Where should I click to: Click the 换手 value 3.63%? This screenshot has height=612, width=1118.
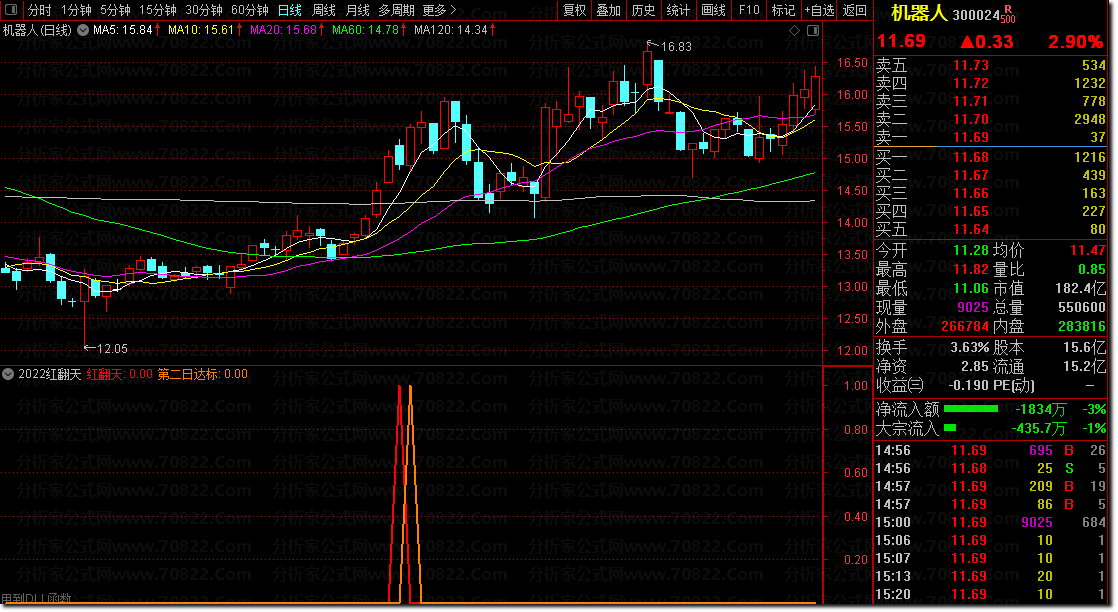tap(970, 347)
